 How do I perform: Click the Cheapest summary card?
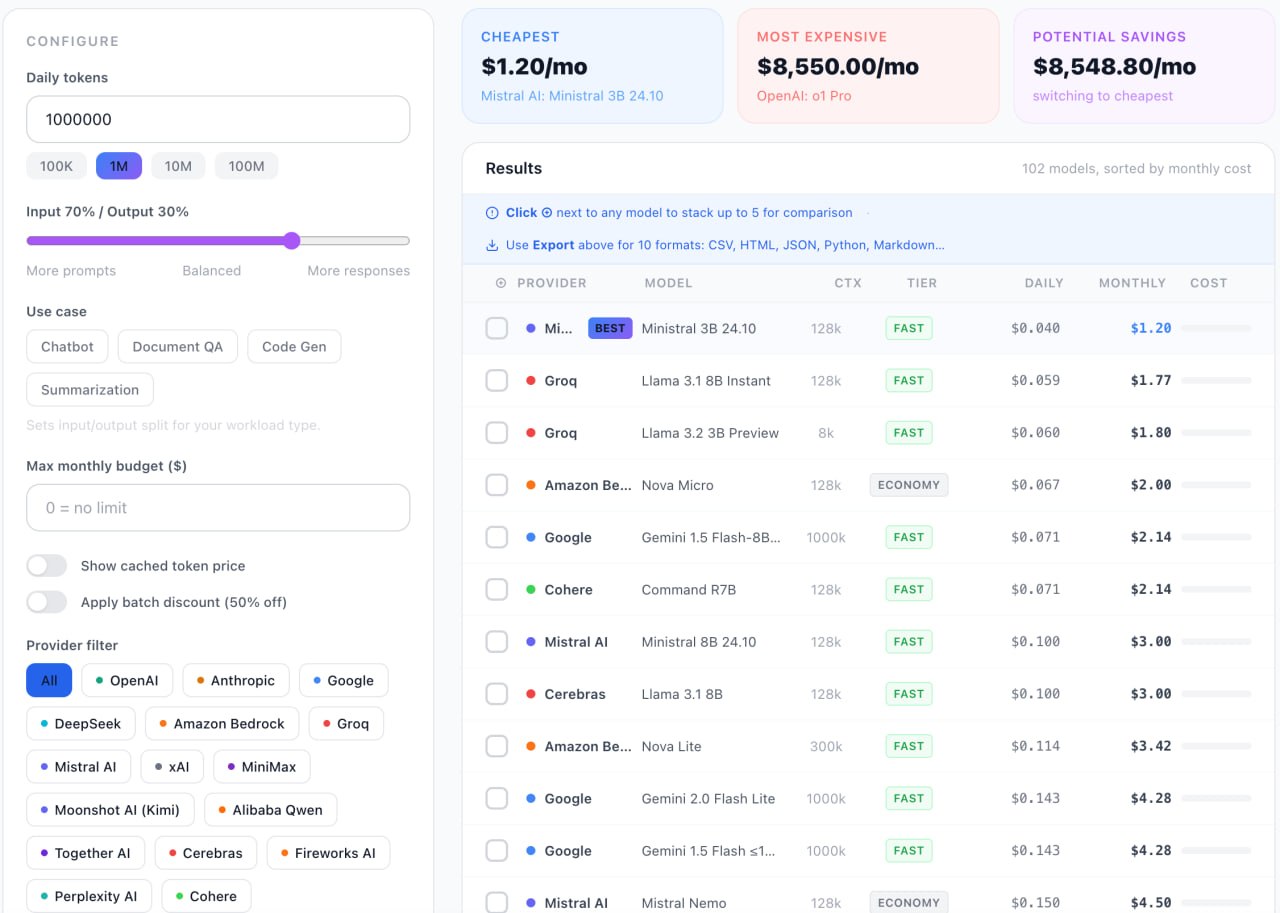pyautogui.click(x=592, y=66)
